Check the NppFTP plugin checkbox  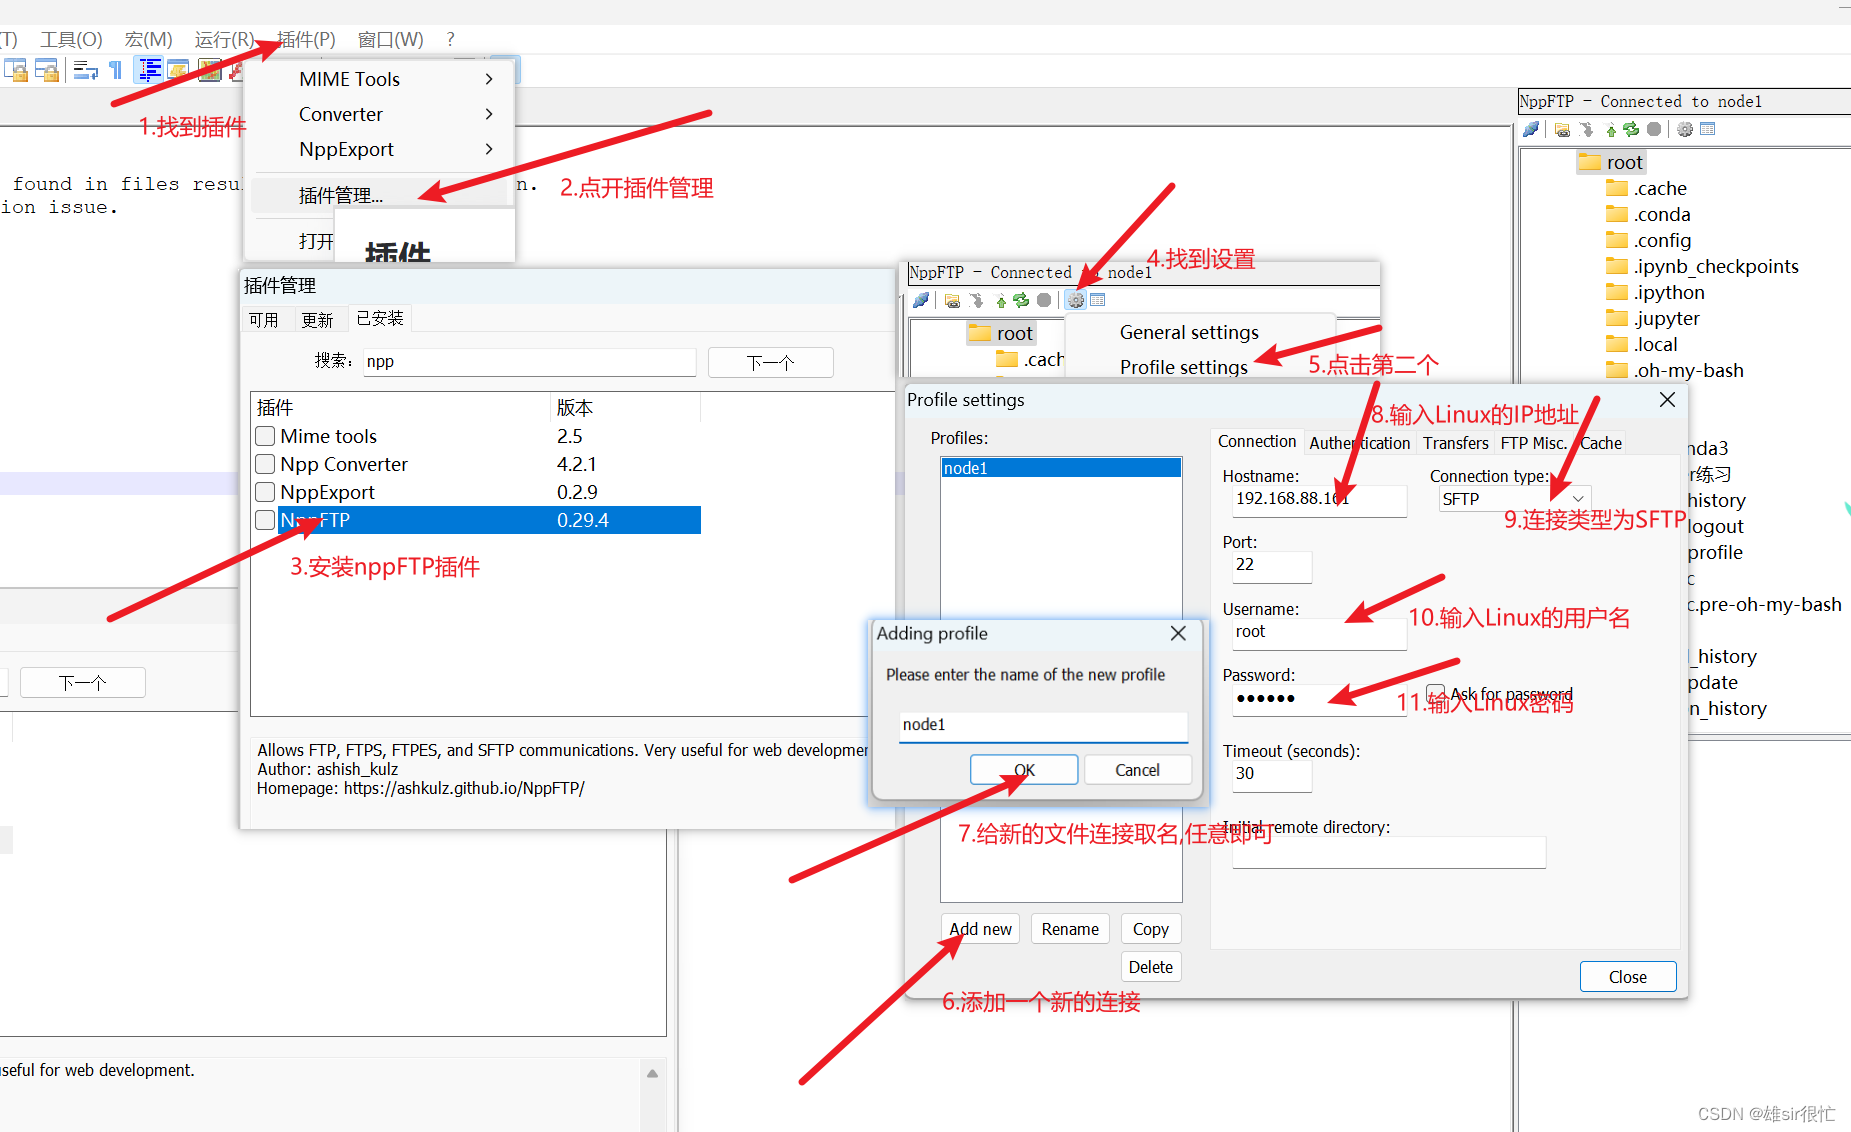point(265,520)
